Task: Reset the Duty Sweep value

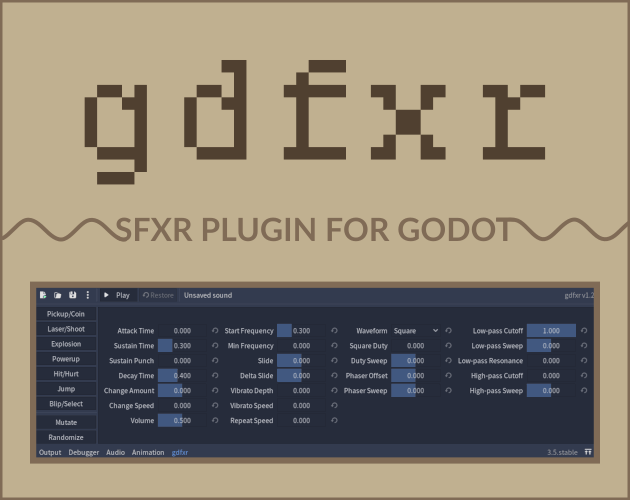Action: 448,361
